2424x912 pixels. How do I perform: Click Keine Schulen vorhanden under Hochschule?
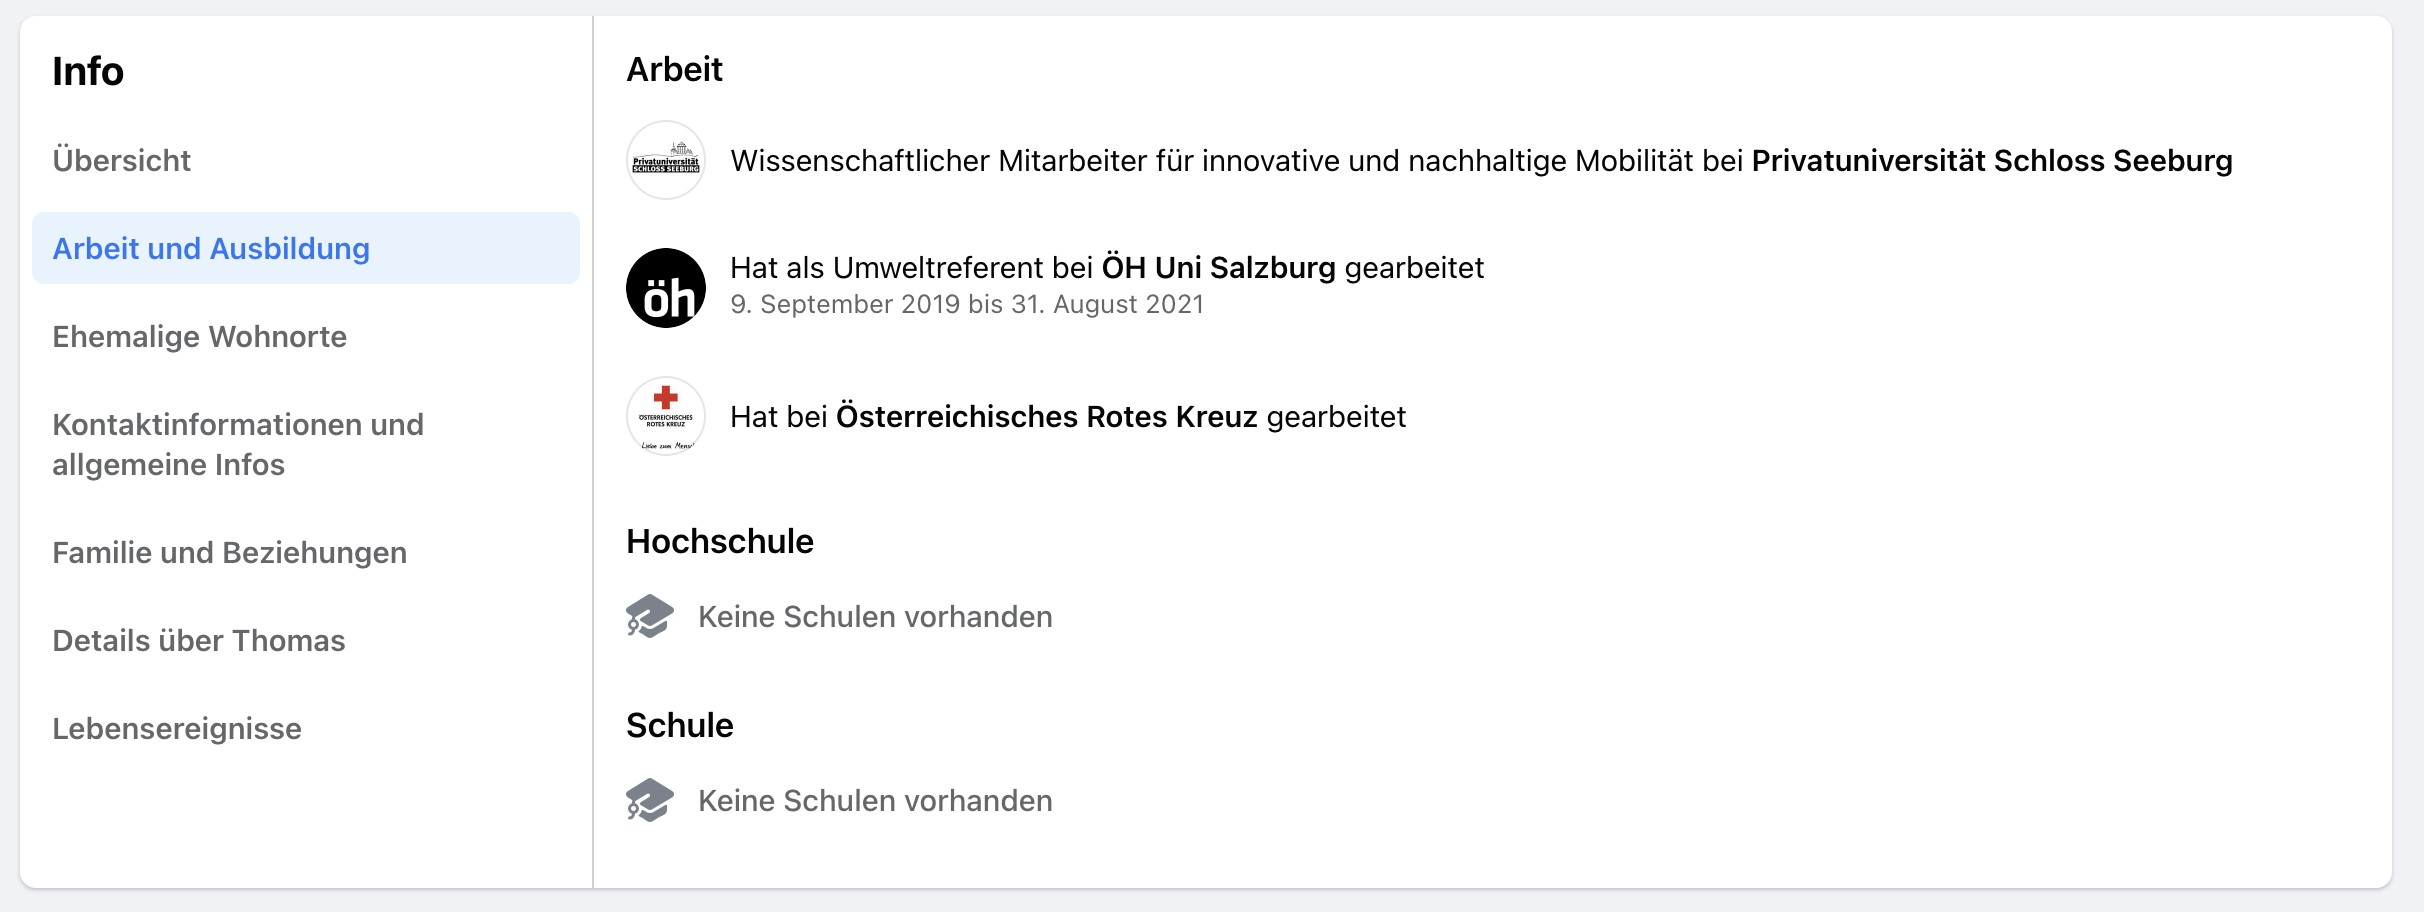(875, 617)
